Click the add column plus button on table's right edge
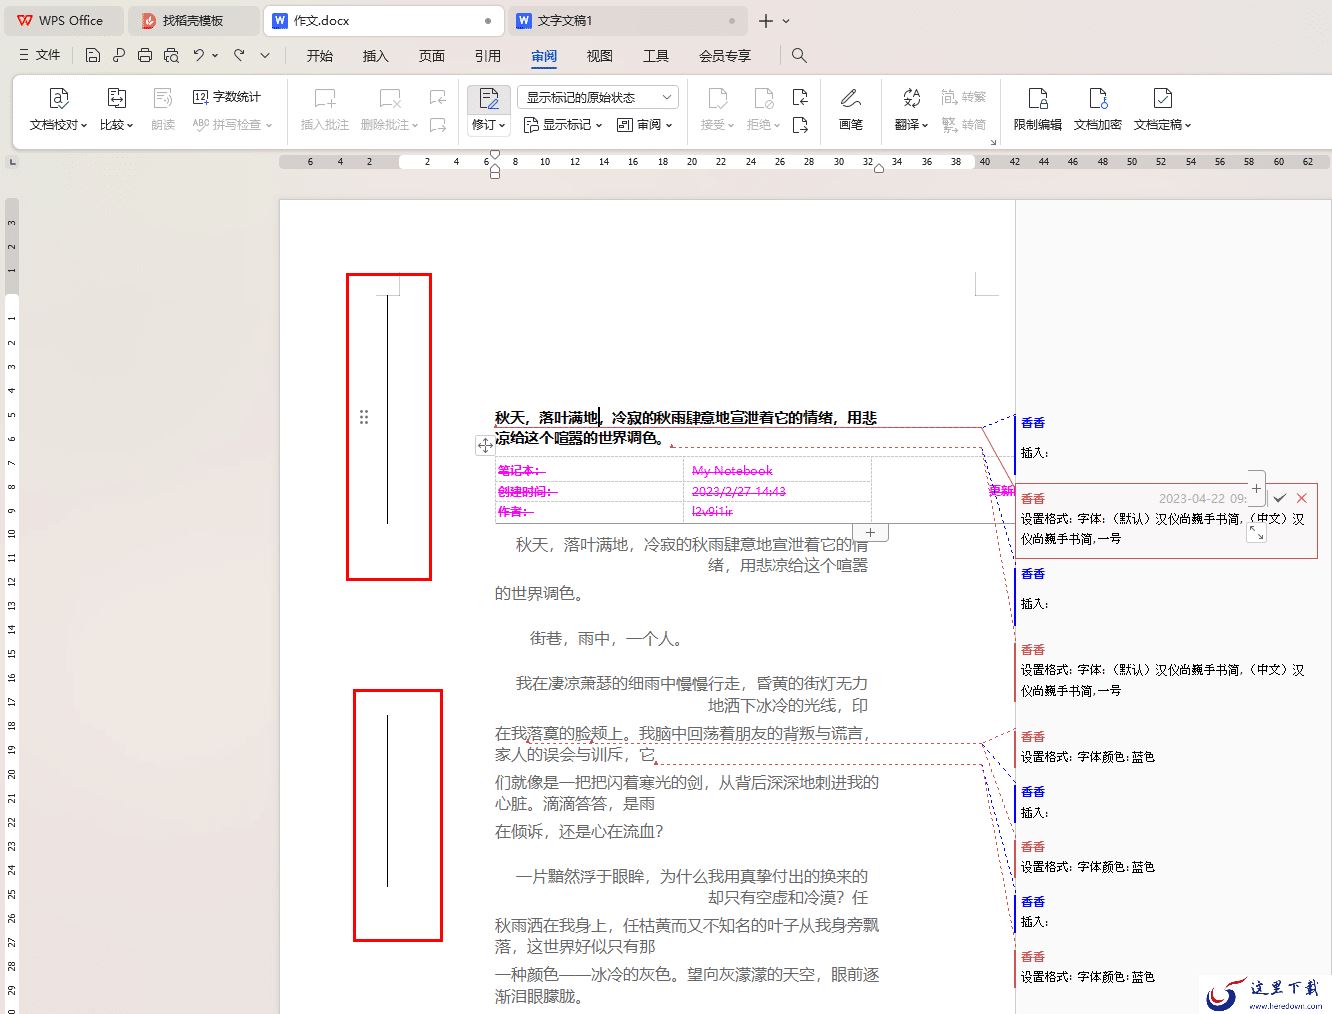Screen dimensions: 1332x1014 coord(1257,488)
